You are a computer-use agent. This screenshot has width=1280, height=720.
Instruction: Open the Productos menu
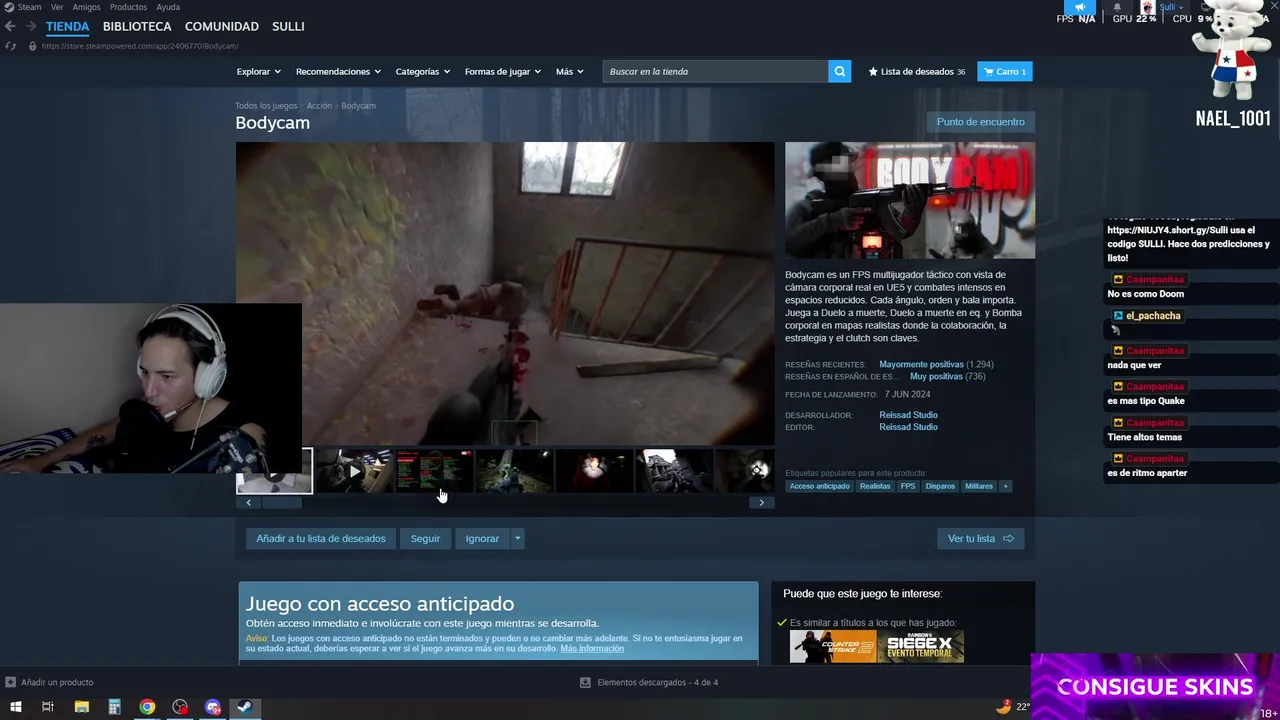pos(128,7)
